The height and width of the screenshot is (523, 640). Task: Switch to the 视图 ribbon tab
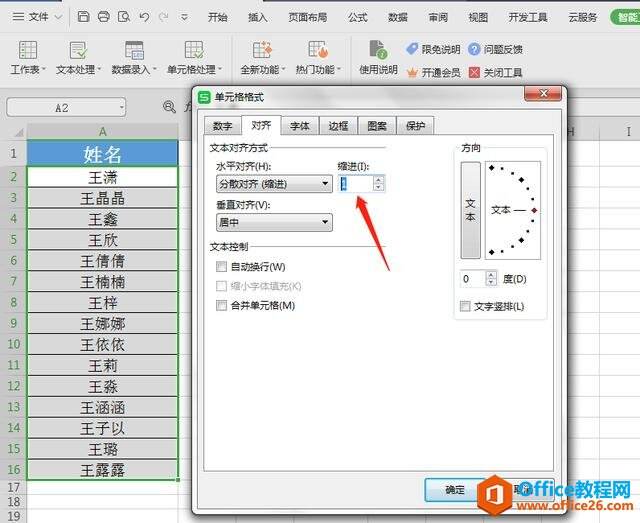coord(478,17)
